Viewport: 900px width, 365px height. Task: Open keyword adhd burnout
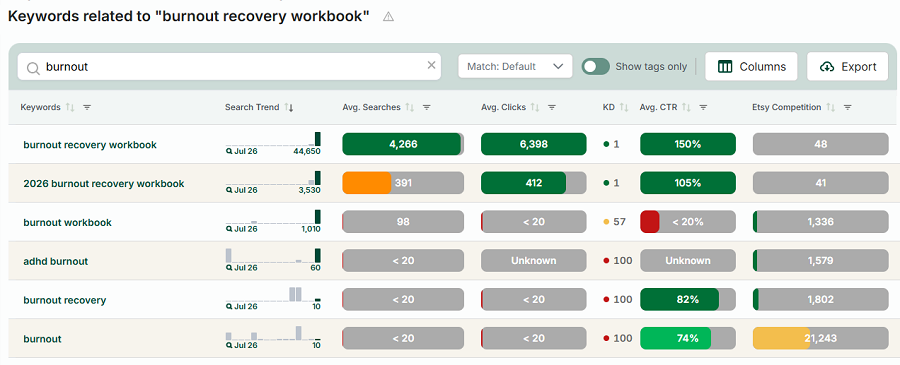[56, 261]
